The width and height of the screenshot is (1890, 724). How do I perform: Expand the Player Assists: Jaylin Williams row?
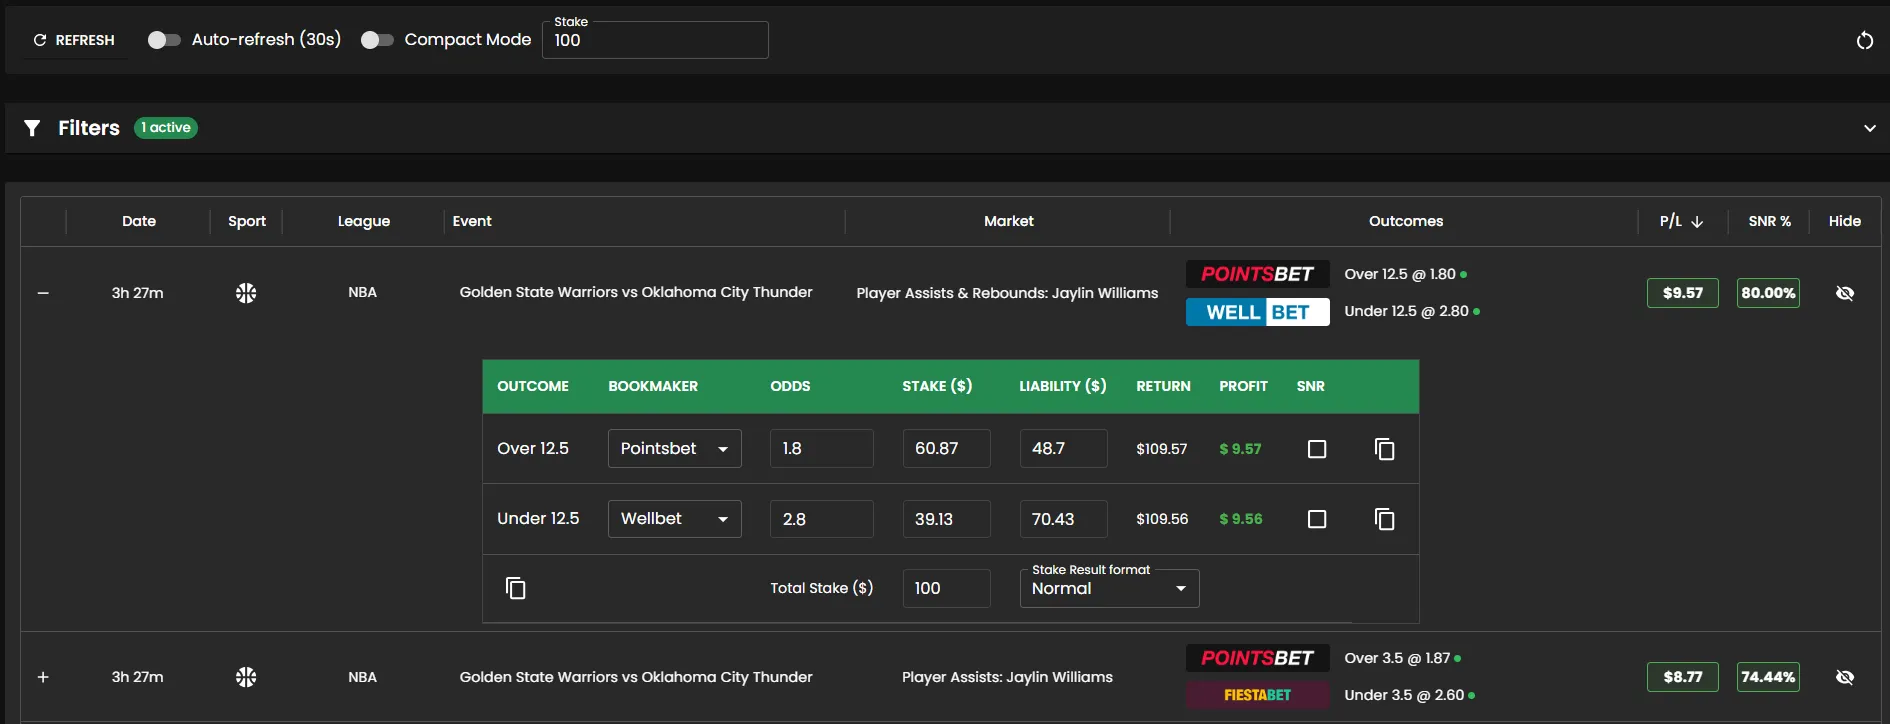tap(43, 677)
